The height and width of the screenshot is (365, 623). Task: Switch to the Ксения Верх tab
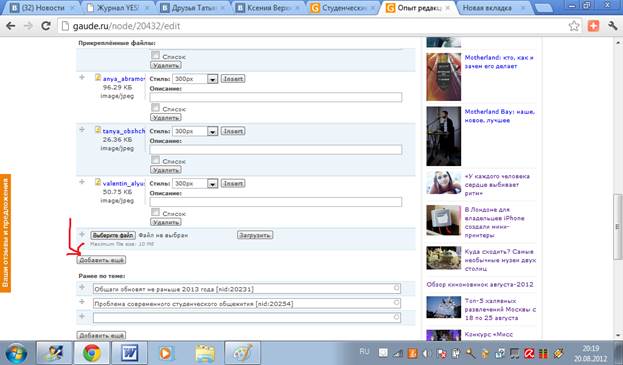pos(268,8)
